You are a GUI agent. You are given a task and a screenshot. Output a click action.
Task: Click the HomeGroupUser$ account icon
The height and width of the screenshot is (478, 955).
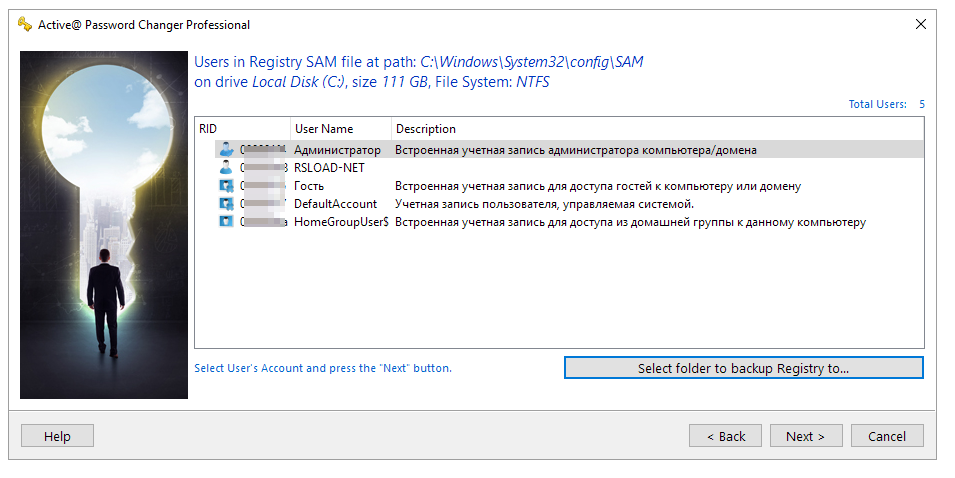click(x=226, y=222)
